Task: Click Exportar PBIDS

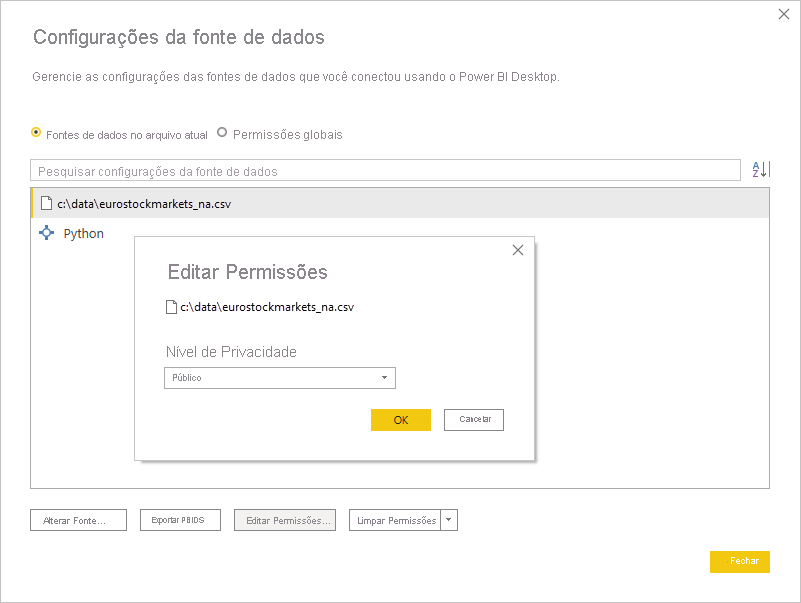Action: [180, 520]
